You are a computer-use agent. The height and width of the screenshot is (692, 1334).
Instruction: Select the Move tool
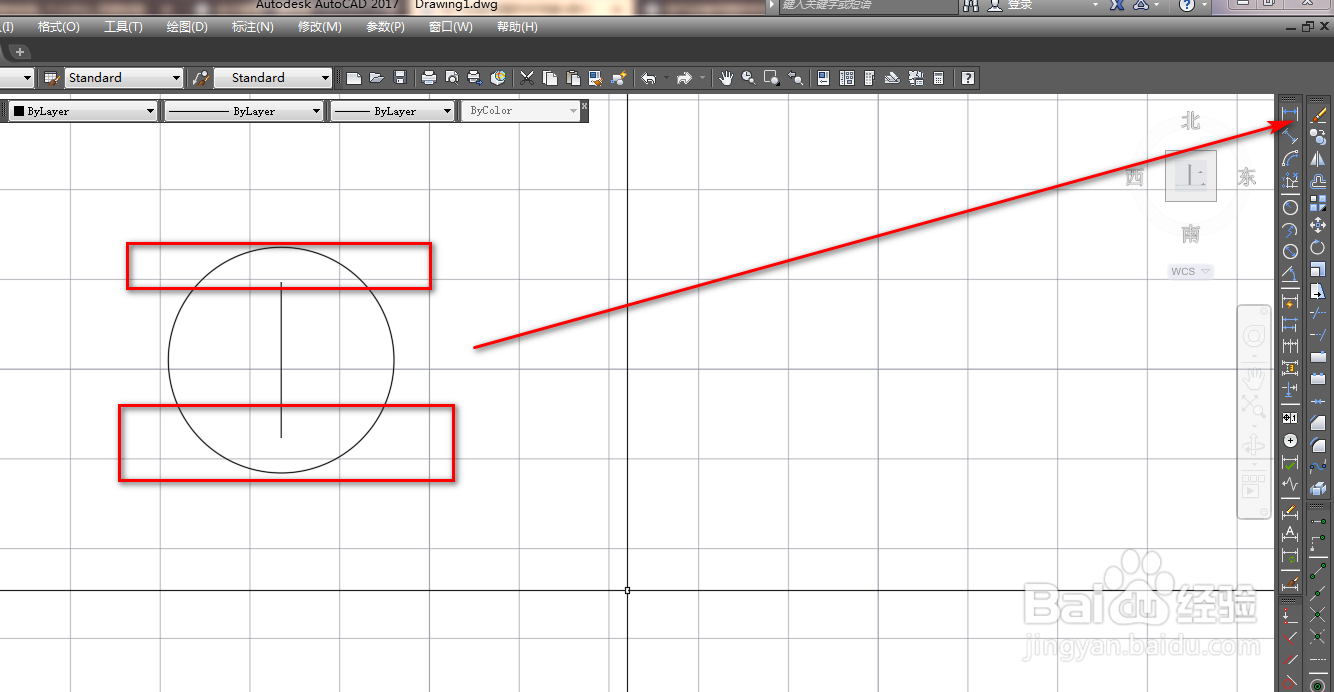pyautogui.click(x=1317, y=225)
